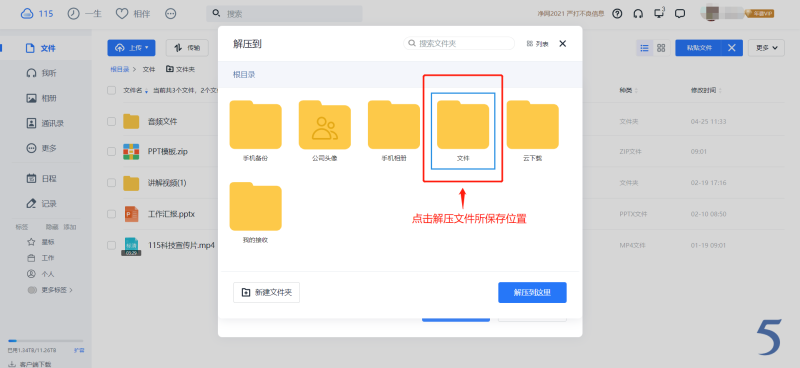Select the 手机备份 folder
Viewport: 800px width, 368px height.
255,131
